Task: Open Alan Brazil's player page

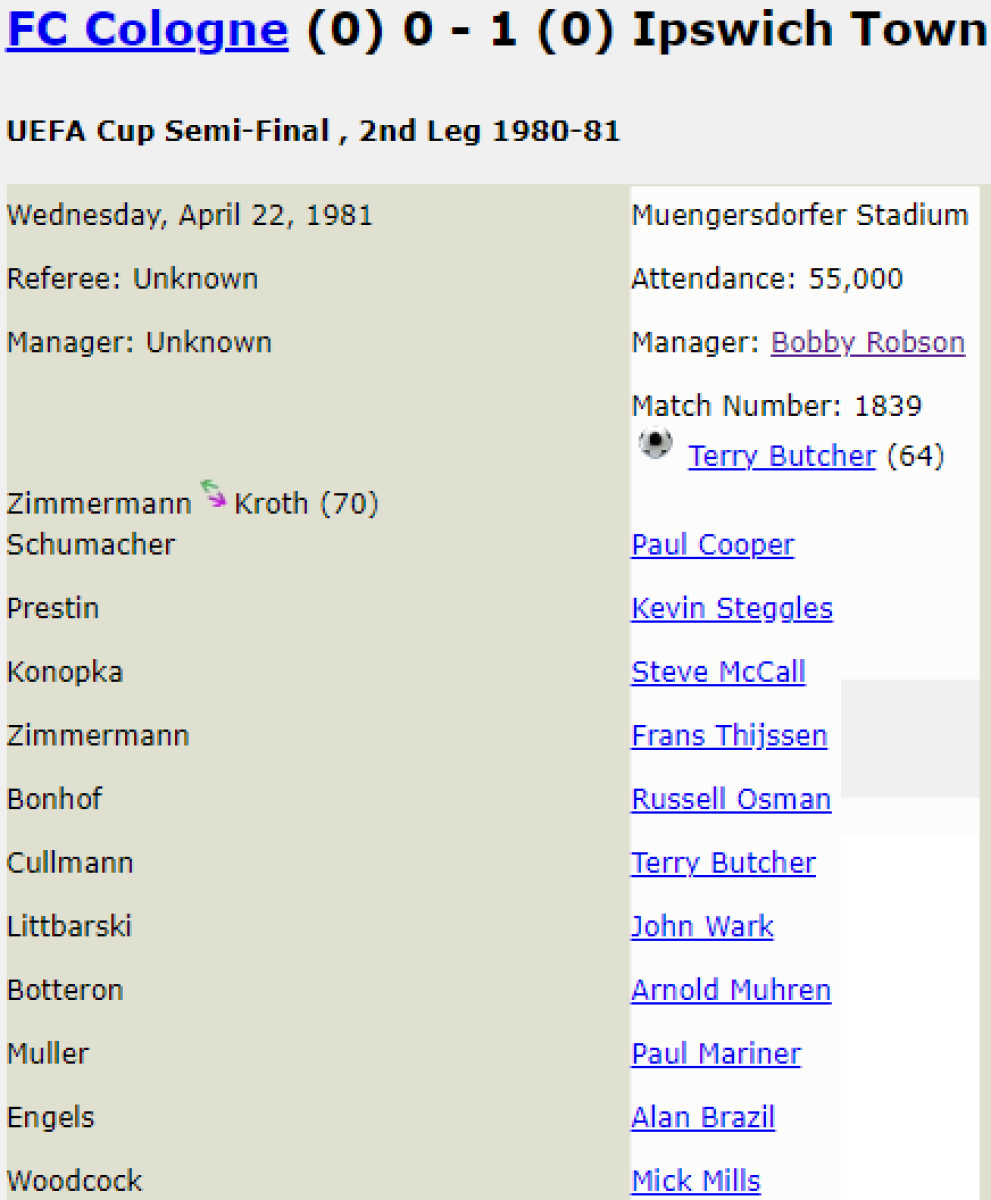Action: tap(702, 1118)
